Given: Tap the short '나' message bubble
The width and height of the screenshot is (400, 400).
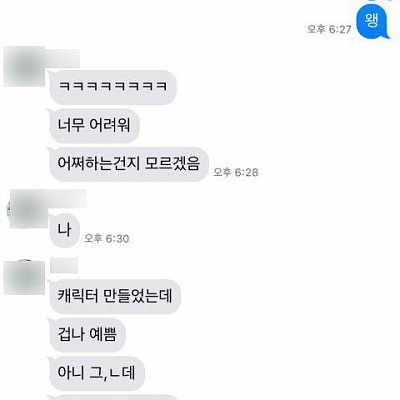Looking at the screenshot, I should (64, 230).
